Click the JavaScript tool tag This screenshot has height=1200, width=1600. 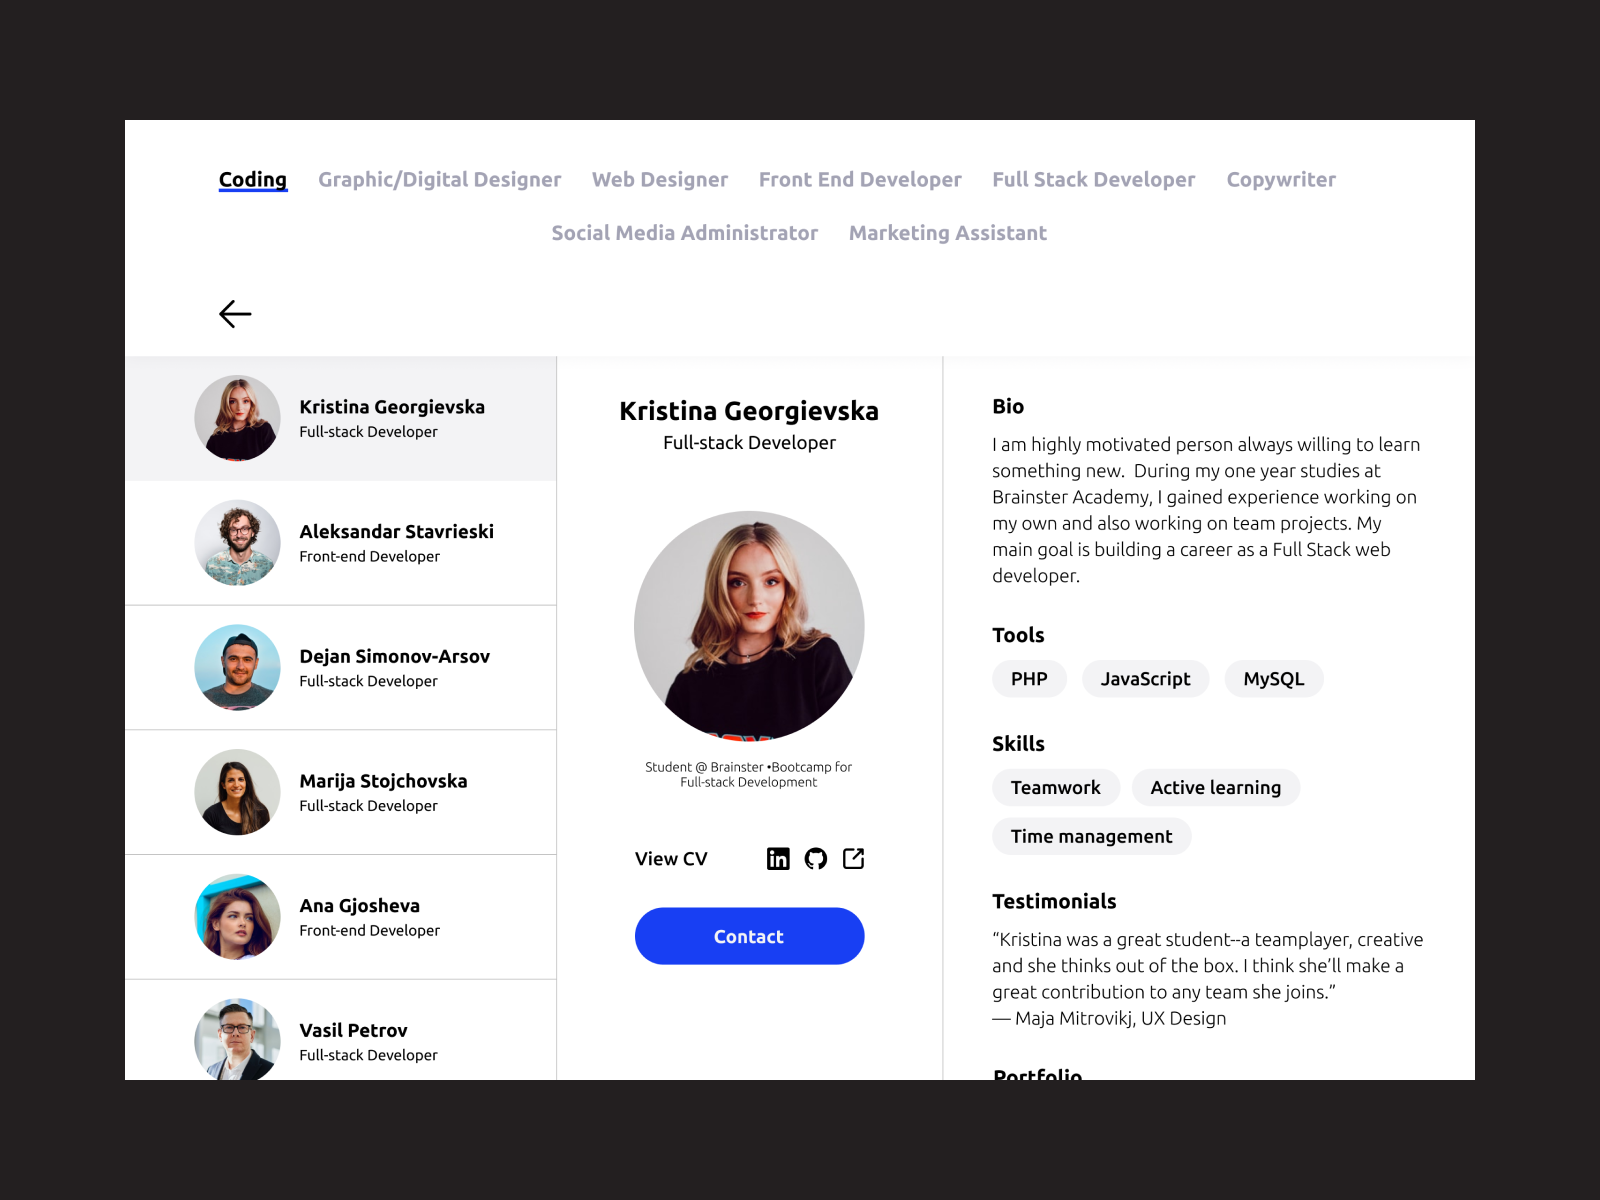[1146, 679]
